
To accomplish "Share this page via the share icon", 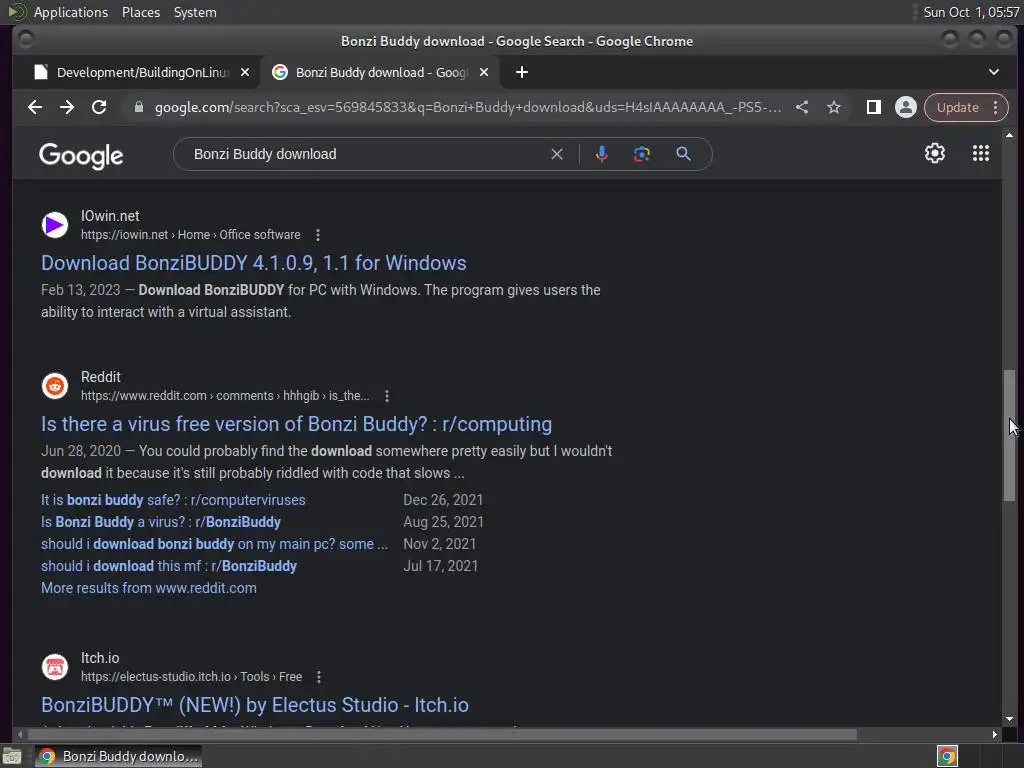I will click(802, 107).
